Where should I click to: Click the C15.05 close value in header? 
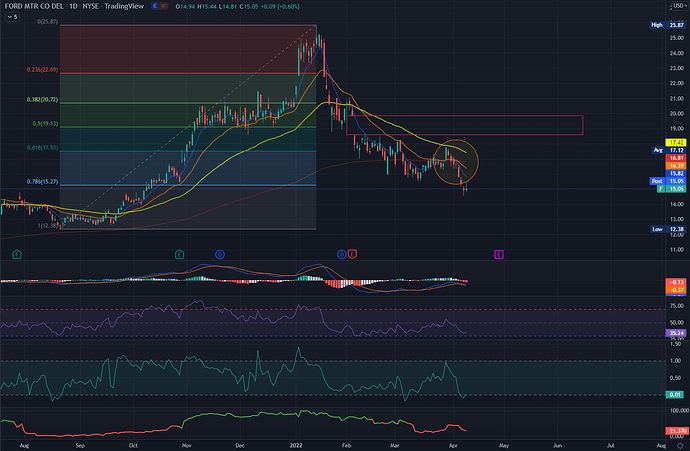(x=248, y=7)
